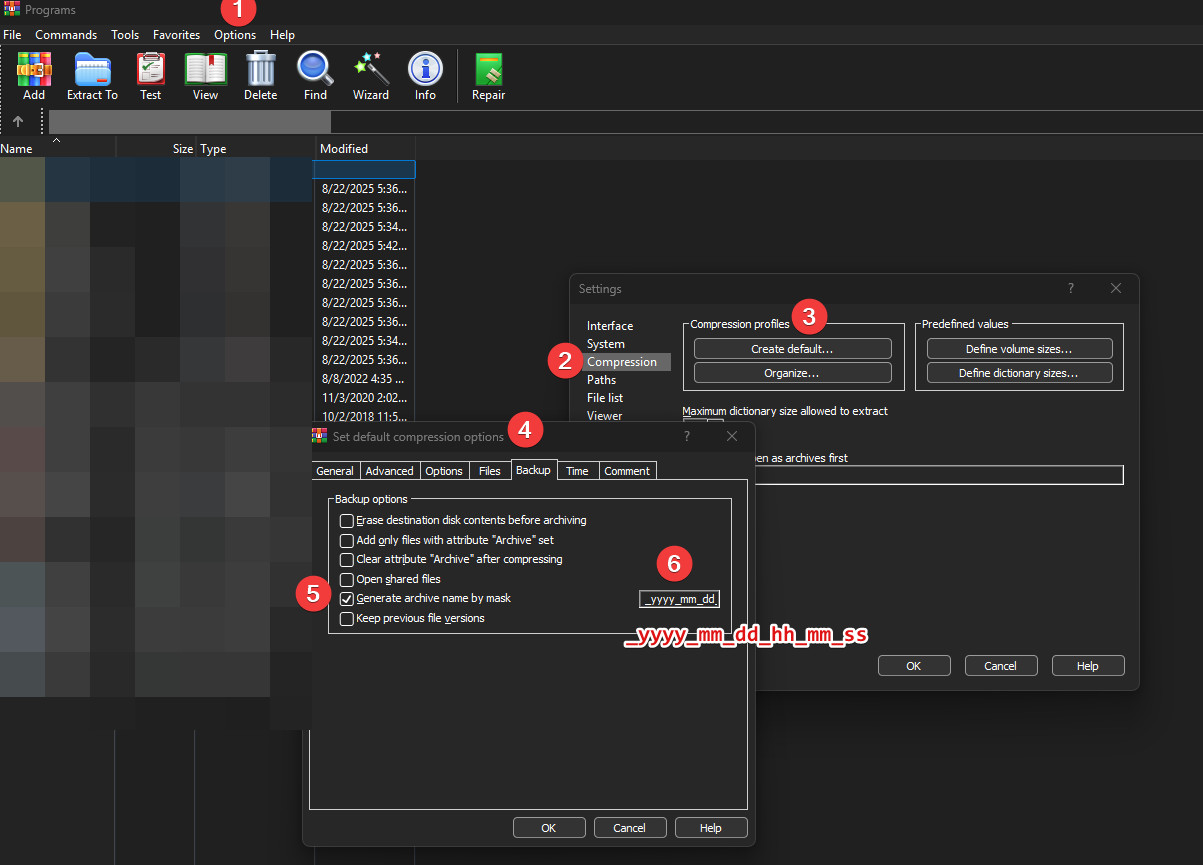This screenshot has width=1203, height=865.
Task: Click the Define volume sizes... button
Action: click(x=1019, y=349)
